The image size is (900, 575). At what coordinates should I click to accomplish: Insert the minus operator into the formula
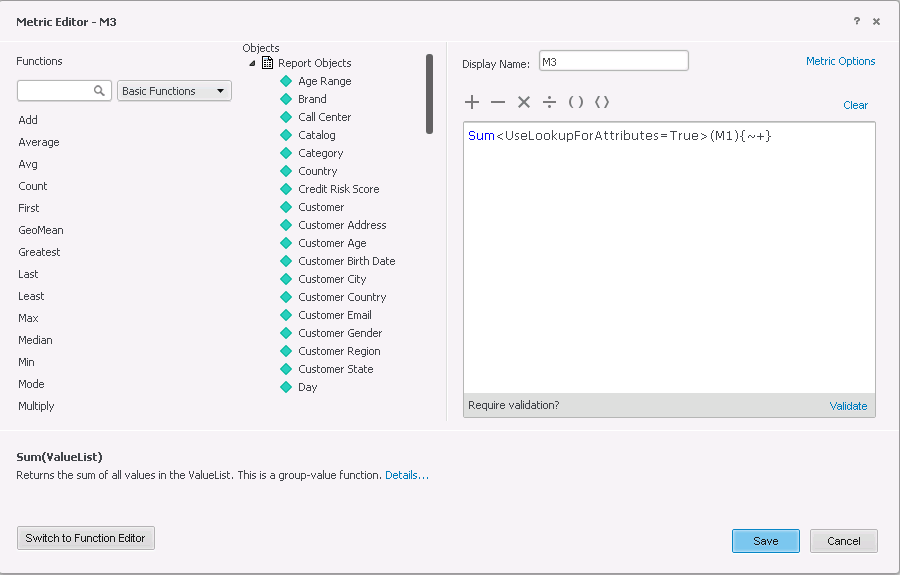(498, 103)
